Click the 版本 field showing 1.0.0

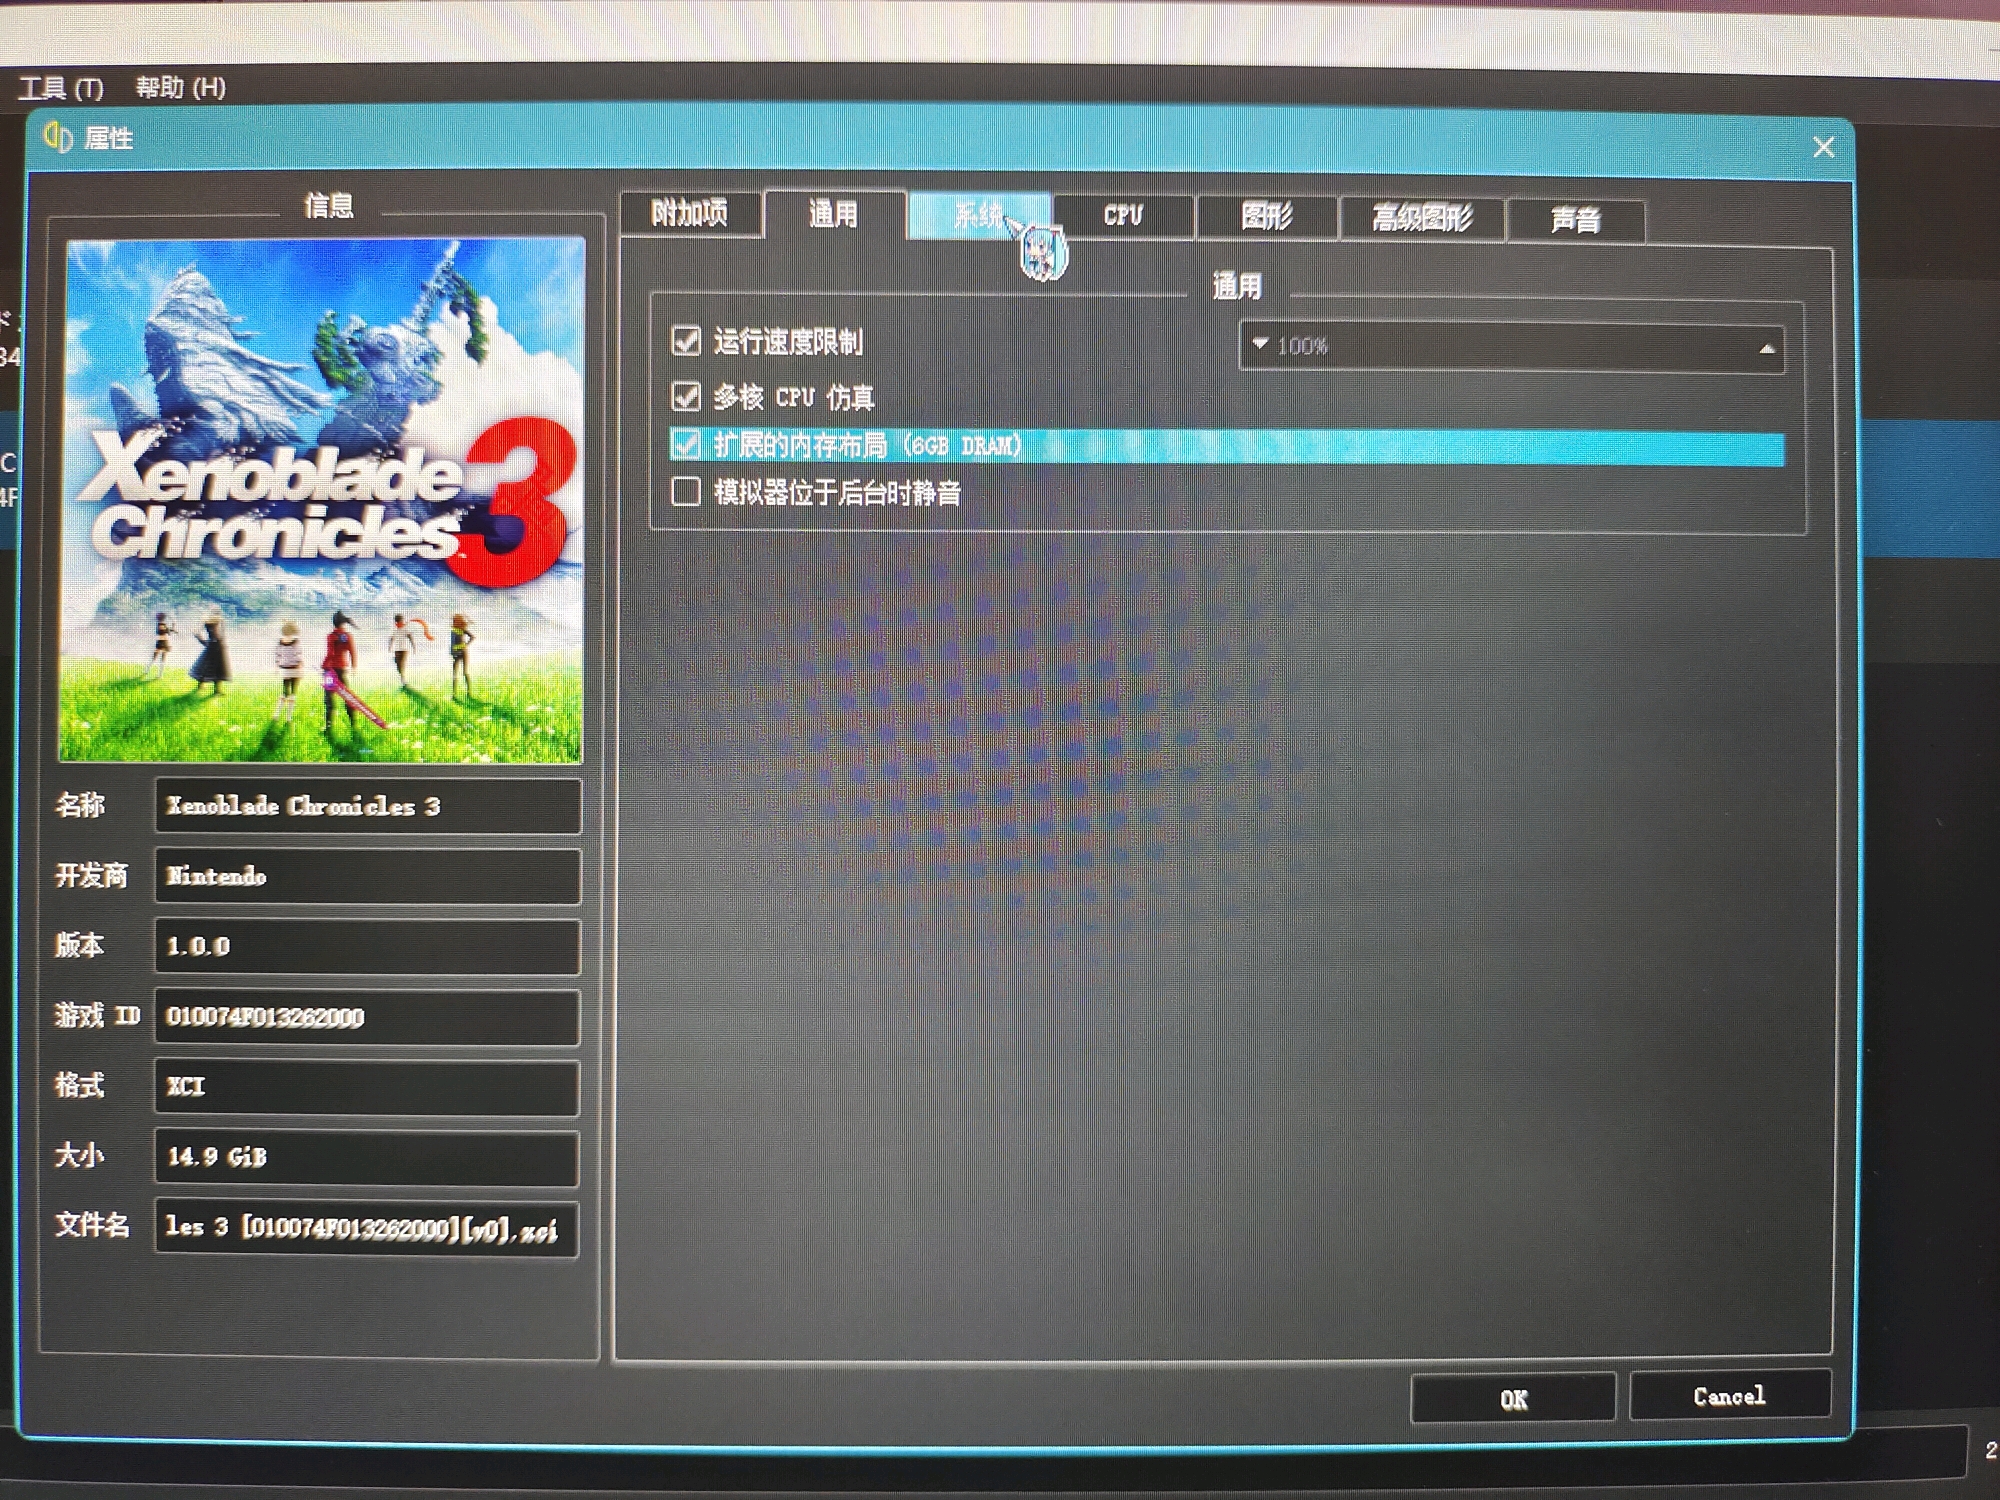click(x=367, y=946)
